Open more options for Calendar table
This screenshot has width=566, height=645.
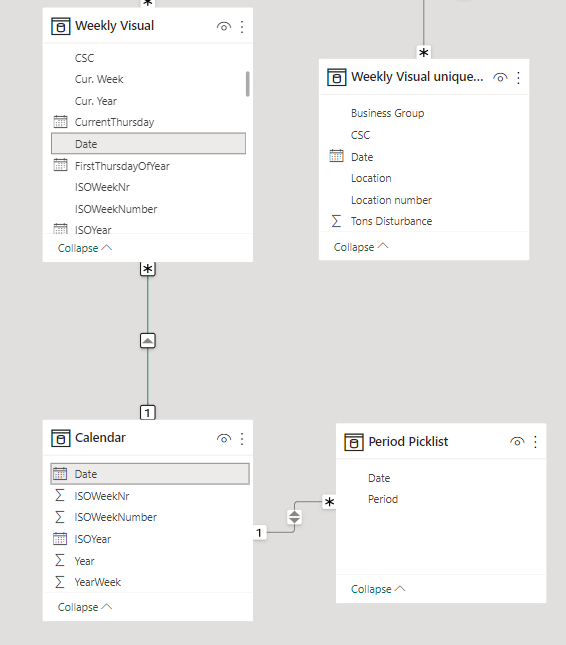(x=242, y=439)
